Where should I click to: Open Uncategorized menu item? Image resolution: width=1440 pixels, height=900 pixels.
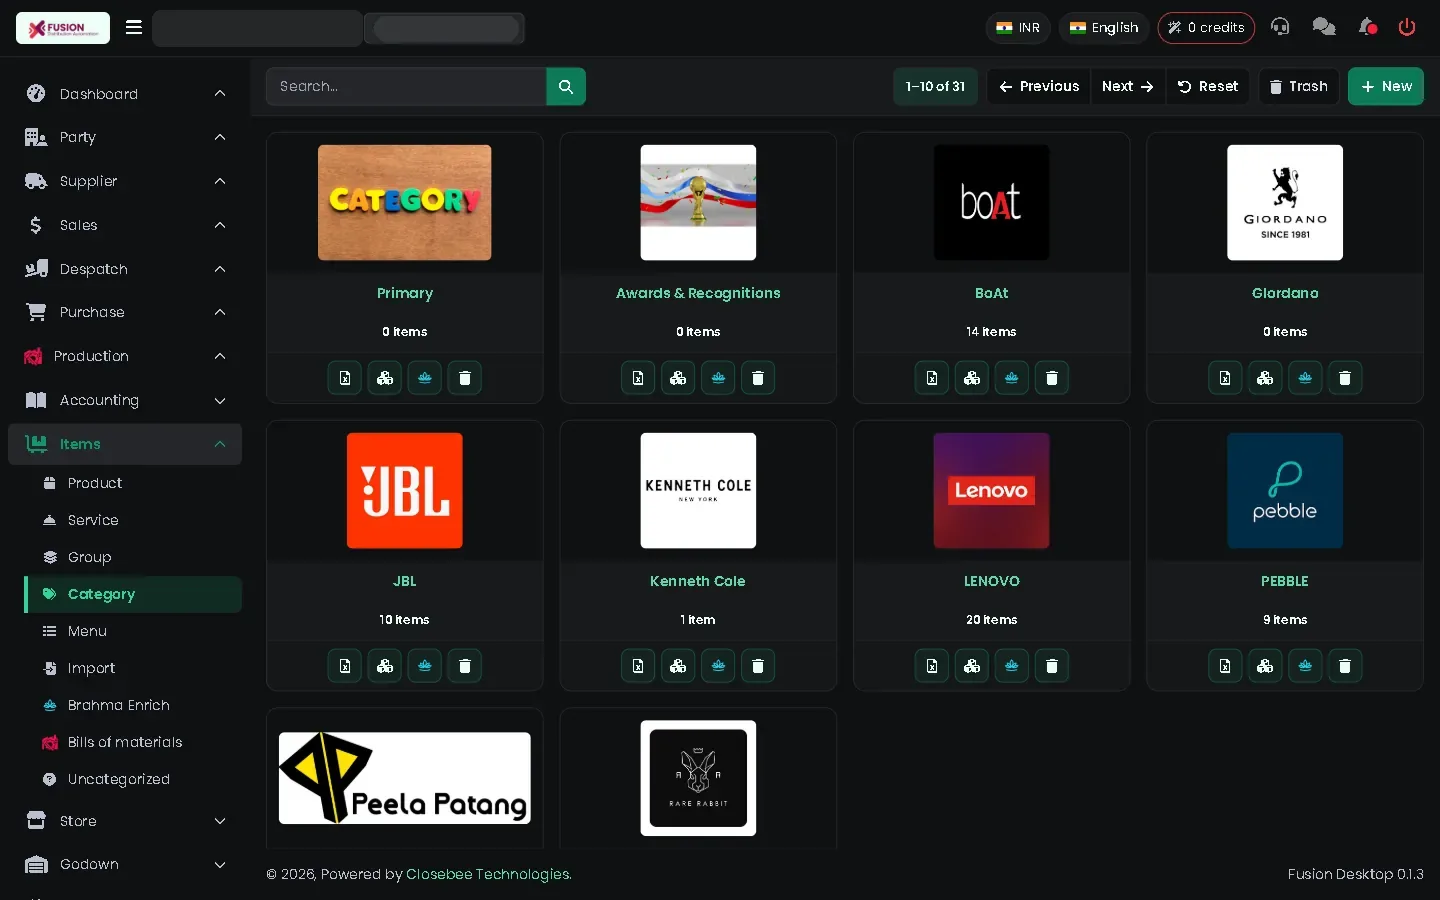(133, 779)
